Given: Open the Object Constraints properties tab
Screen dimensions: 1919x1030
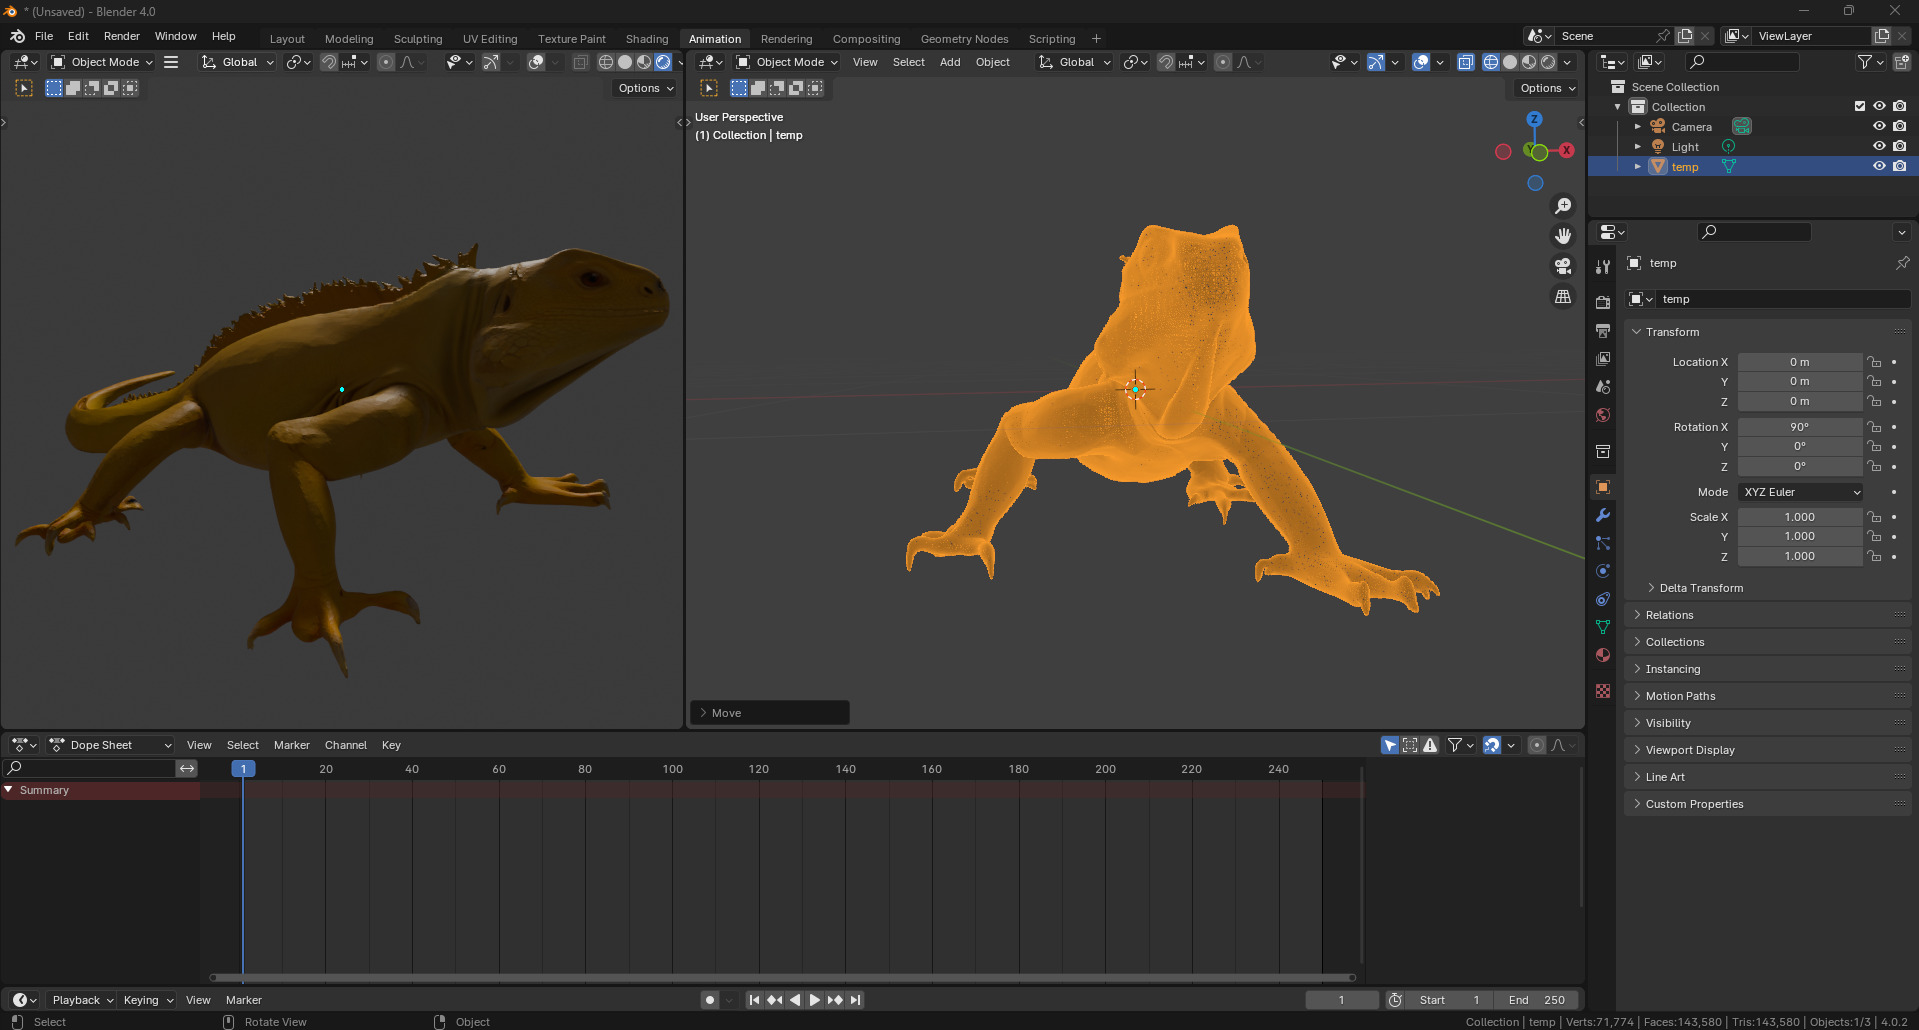Looking at the screenshot, I should coord(1603,599).
